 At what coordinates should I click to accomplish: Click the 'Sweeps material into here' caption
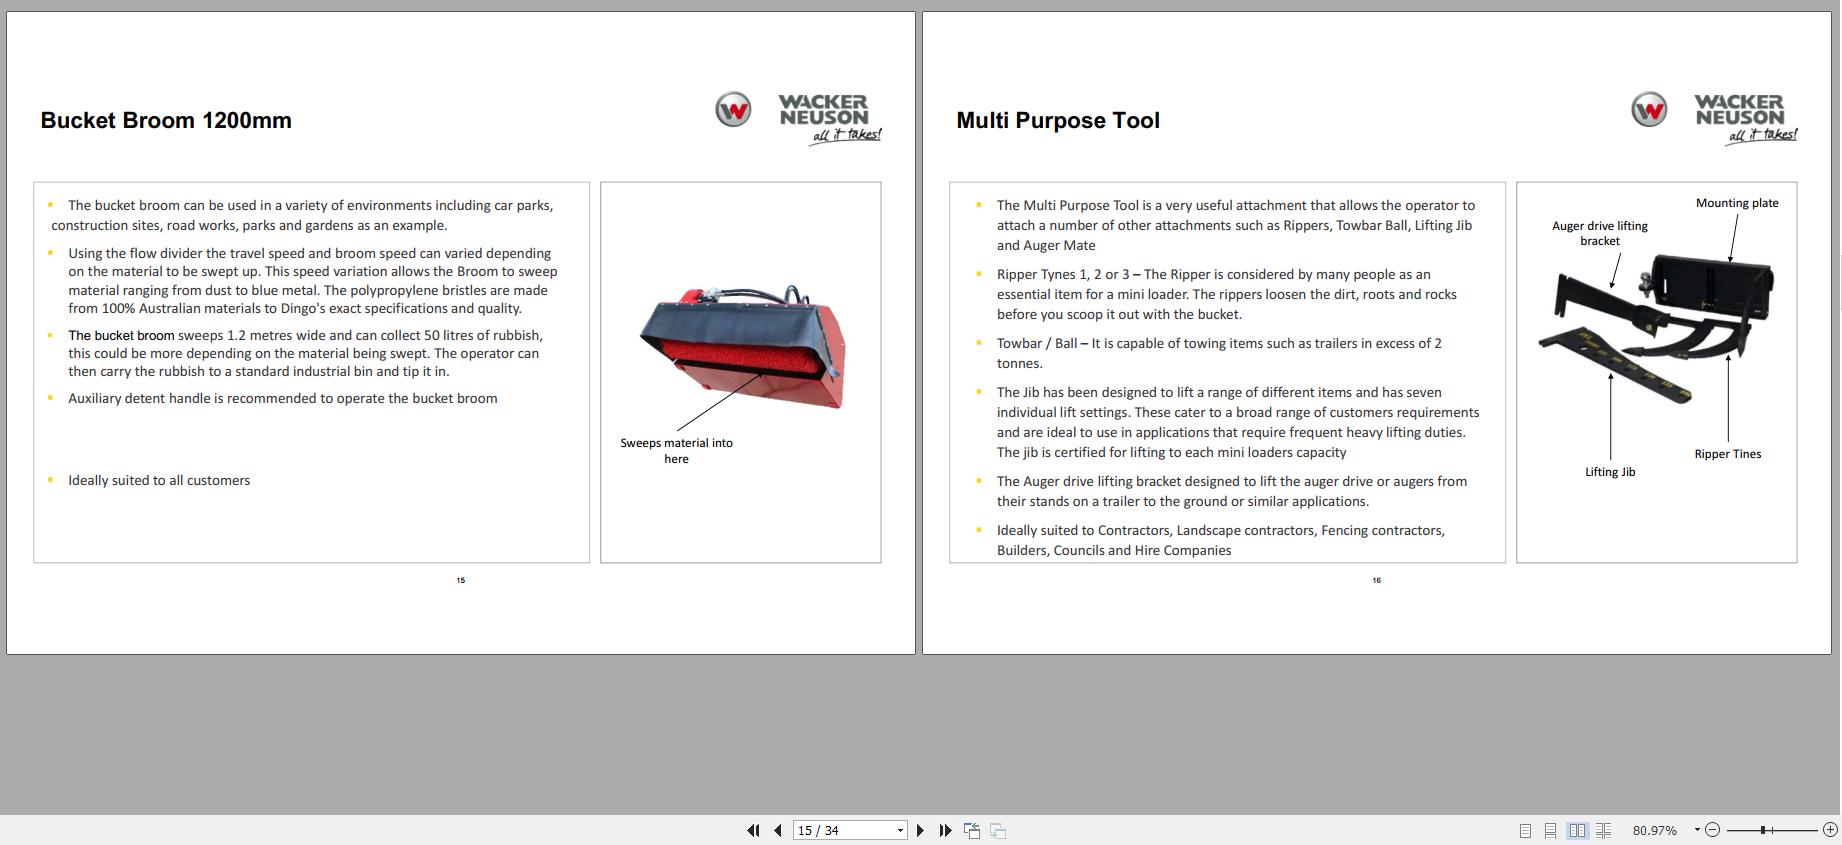[x=676, y=450]
